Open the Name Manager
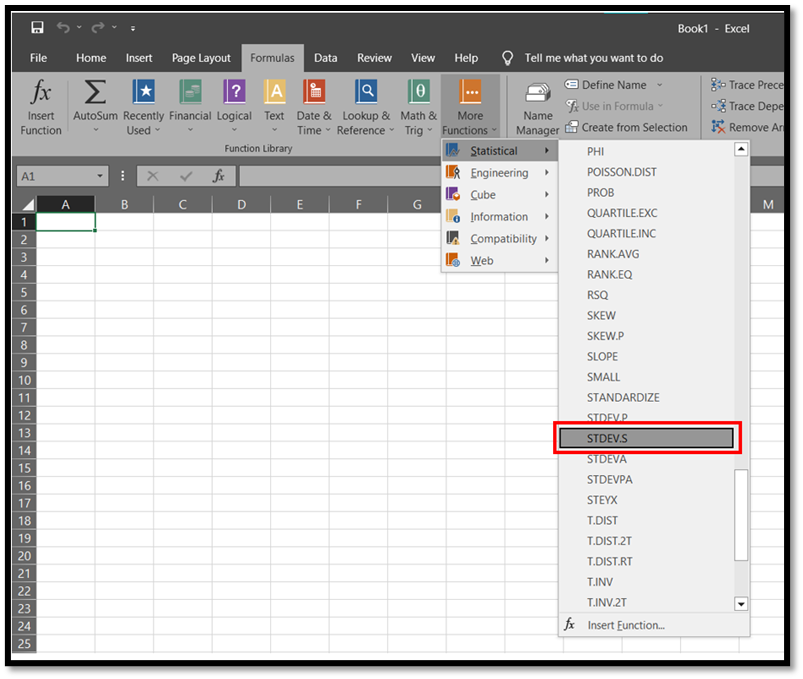The image size is (803, 679). [x=538, y=95]
